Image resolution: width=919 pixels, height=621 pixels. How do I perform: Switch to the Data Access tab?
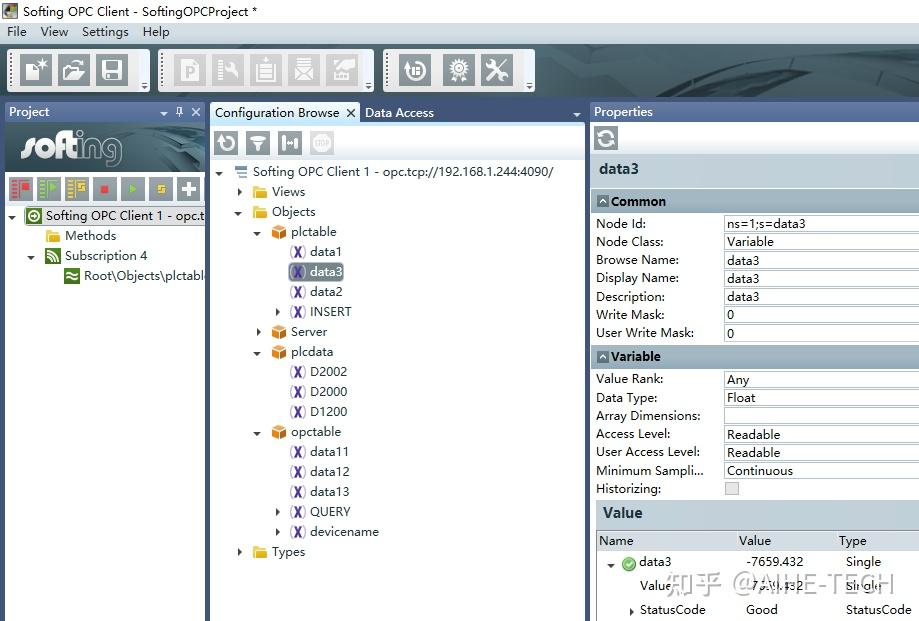(x=399, y=112)
